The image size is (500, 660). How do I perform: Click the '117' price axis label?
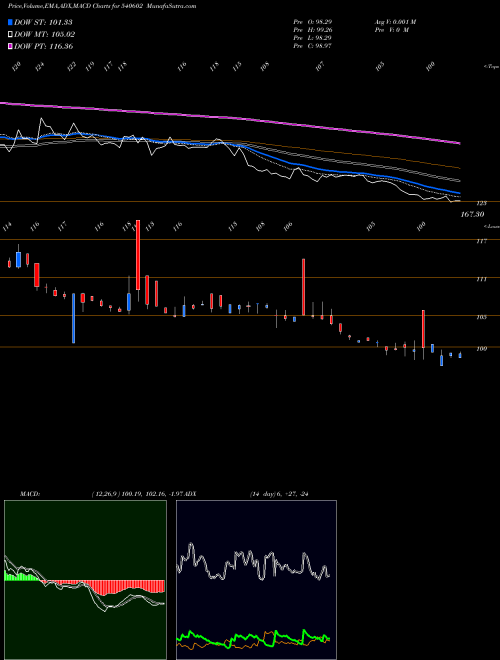coord(482,241)
